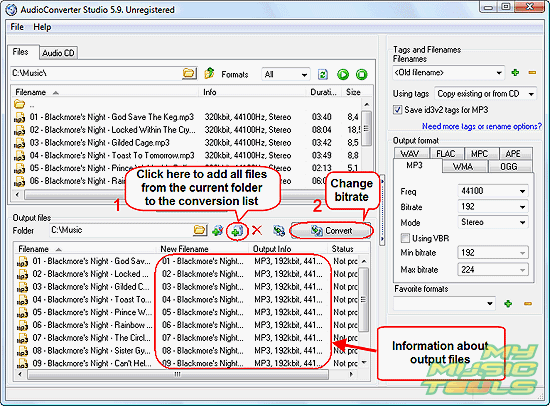Viewport: 550px width, 406px height.
Task: Browse for source folder next to C:\Music\ path
Action: click(189, 73)
